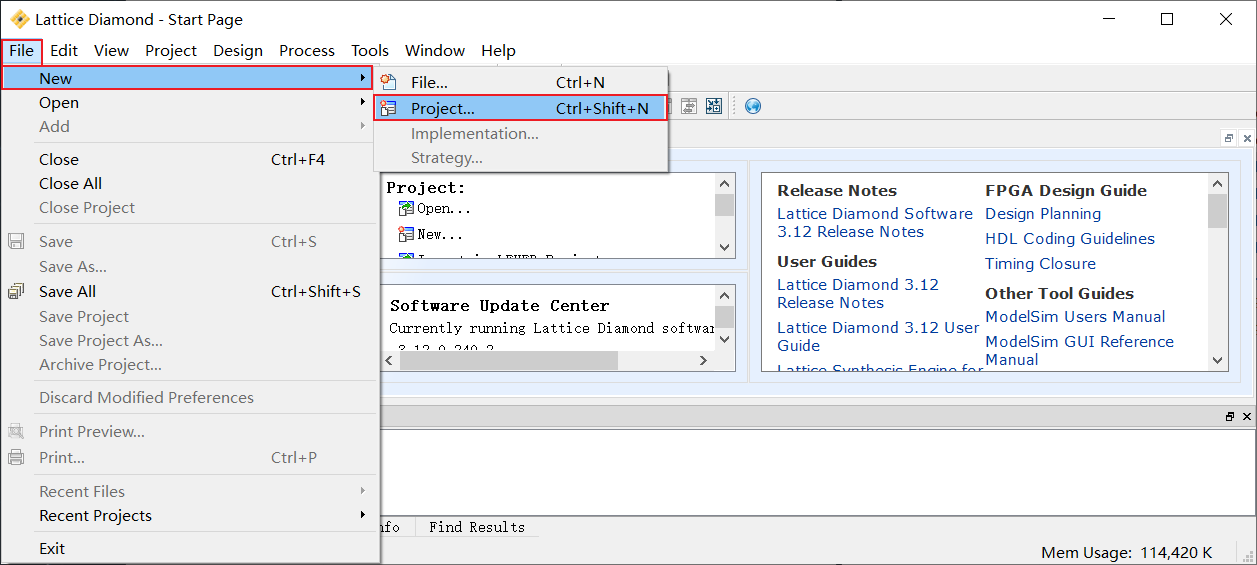Open the Design menu
The image size is (1257, 565).
pos(238,50)
